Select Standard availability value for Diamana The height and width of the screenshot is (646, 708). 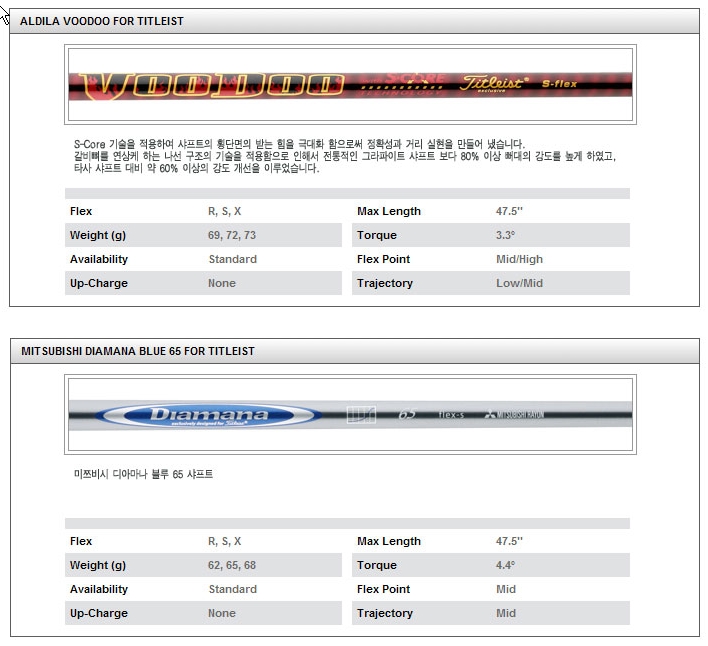[x=233, y=589]
